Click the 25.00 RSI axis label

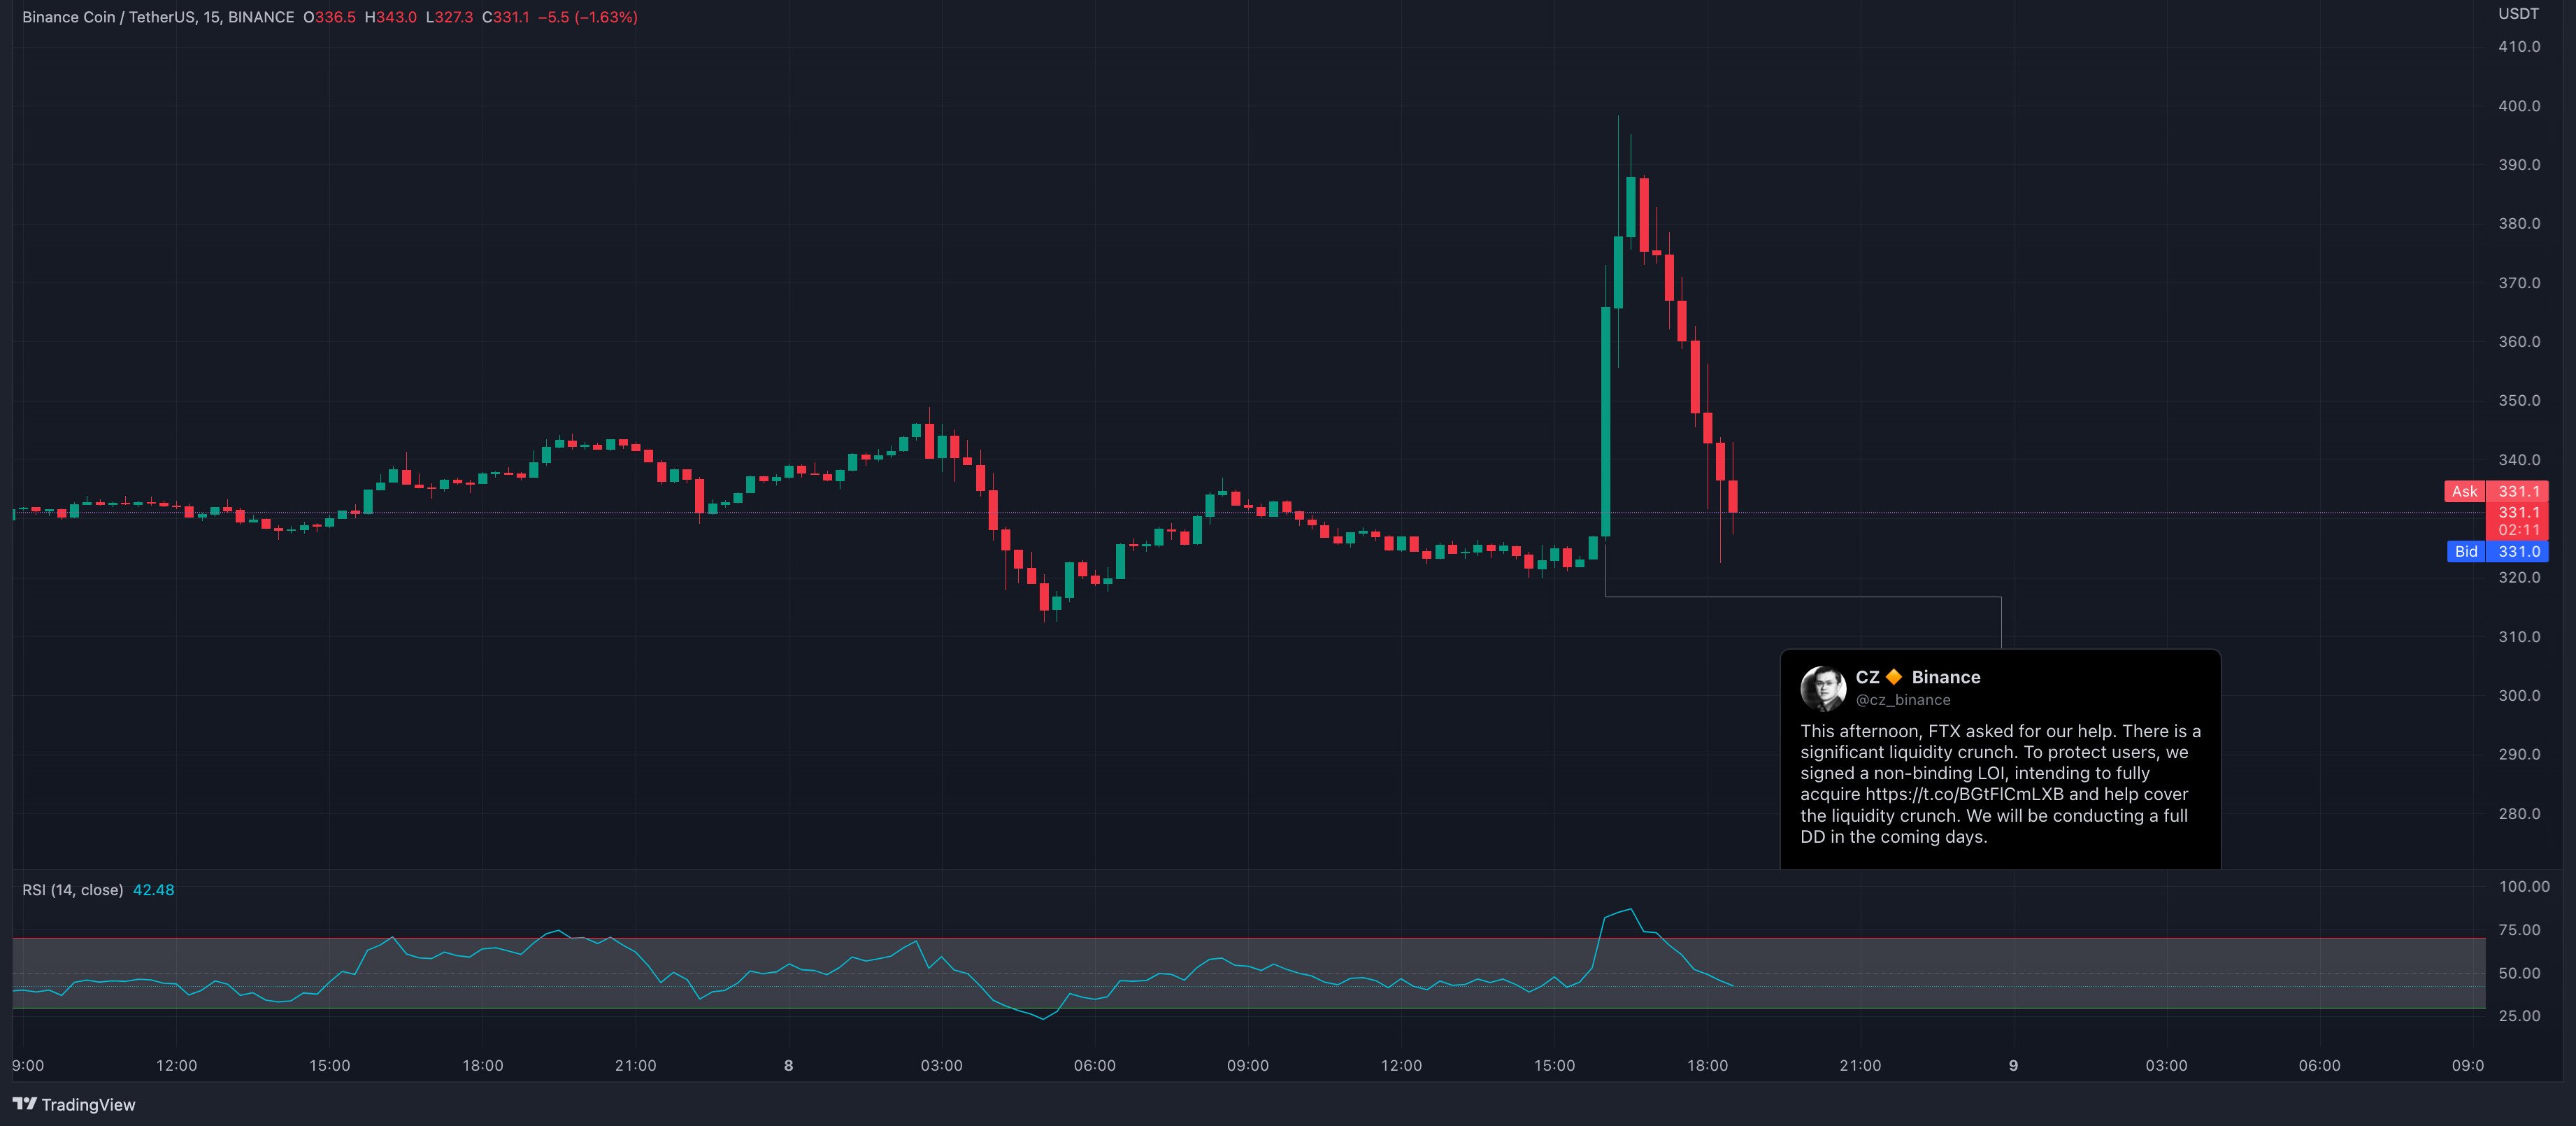pyautogui.click(x=2519, y=1016)
